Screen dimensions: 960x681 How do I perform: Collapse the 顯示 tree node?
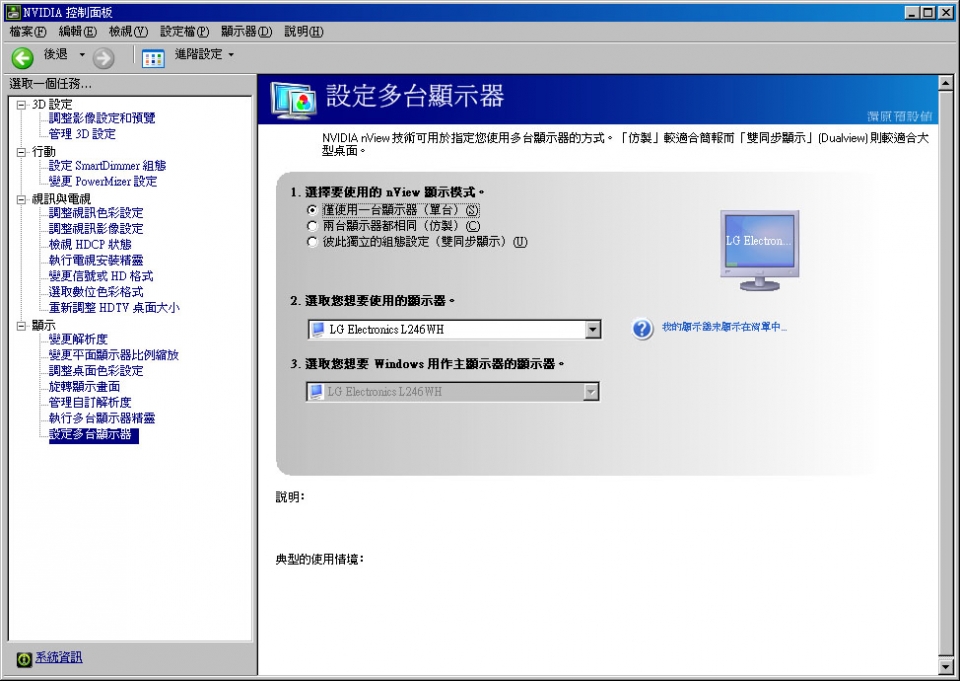(21, 326)
